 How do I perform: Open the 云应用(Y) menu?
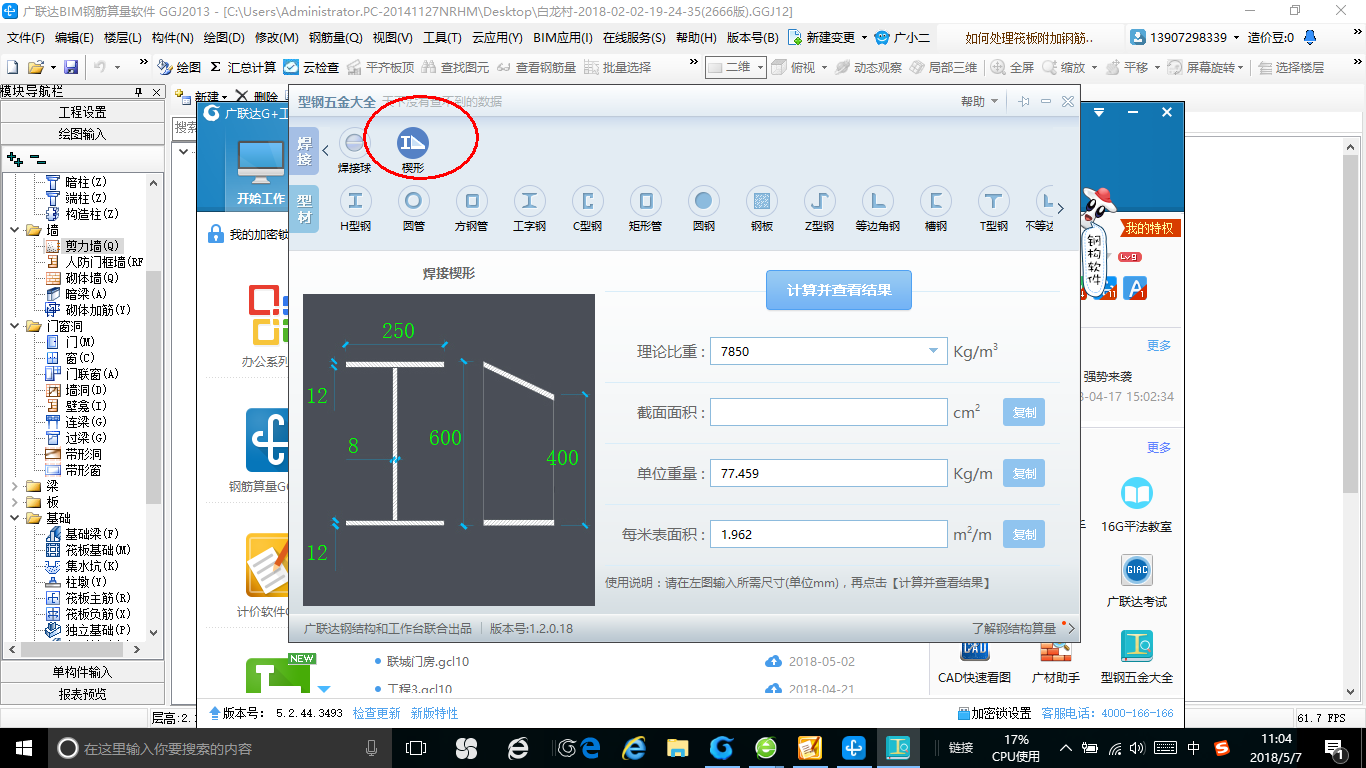pyautogui.click(x=497, y=38)
